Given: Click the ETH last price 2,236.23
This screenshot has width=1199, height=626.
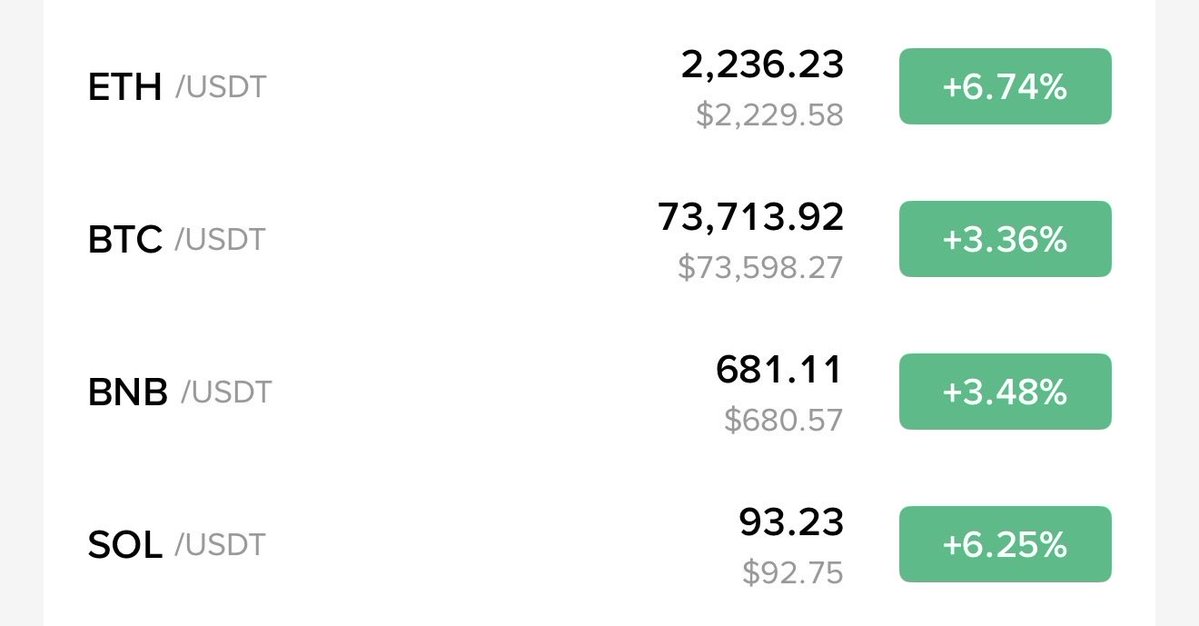Looking at the screenshot, I should click(x=762, y=65).
